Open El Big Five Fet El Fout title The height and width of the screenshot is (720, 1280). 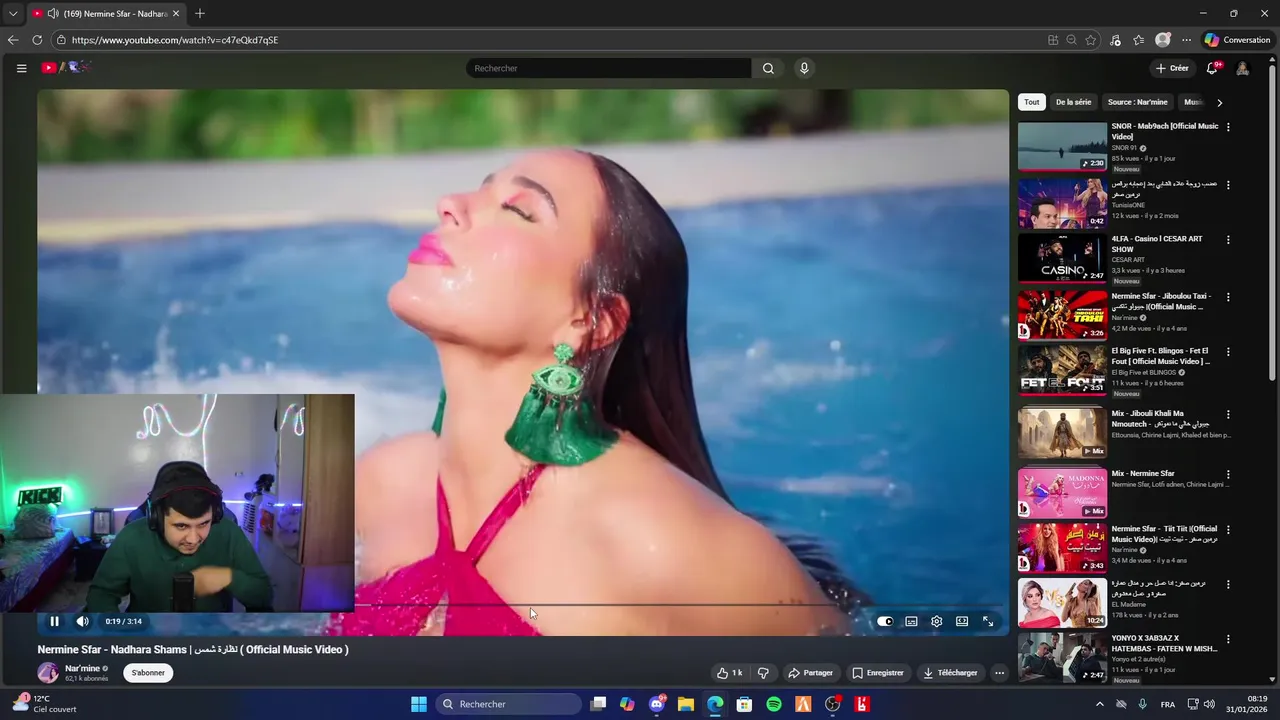[1161, 356]
